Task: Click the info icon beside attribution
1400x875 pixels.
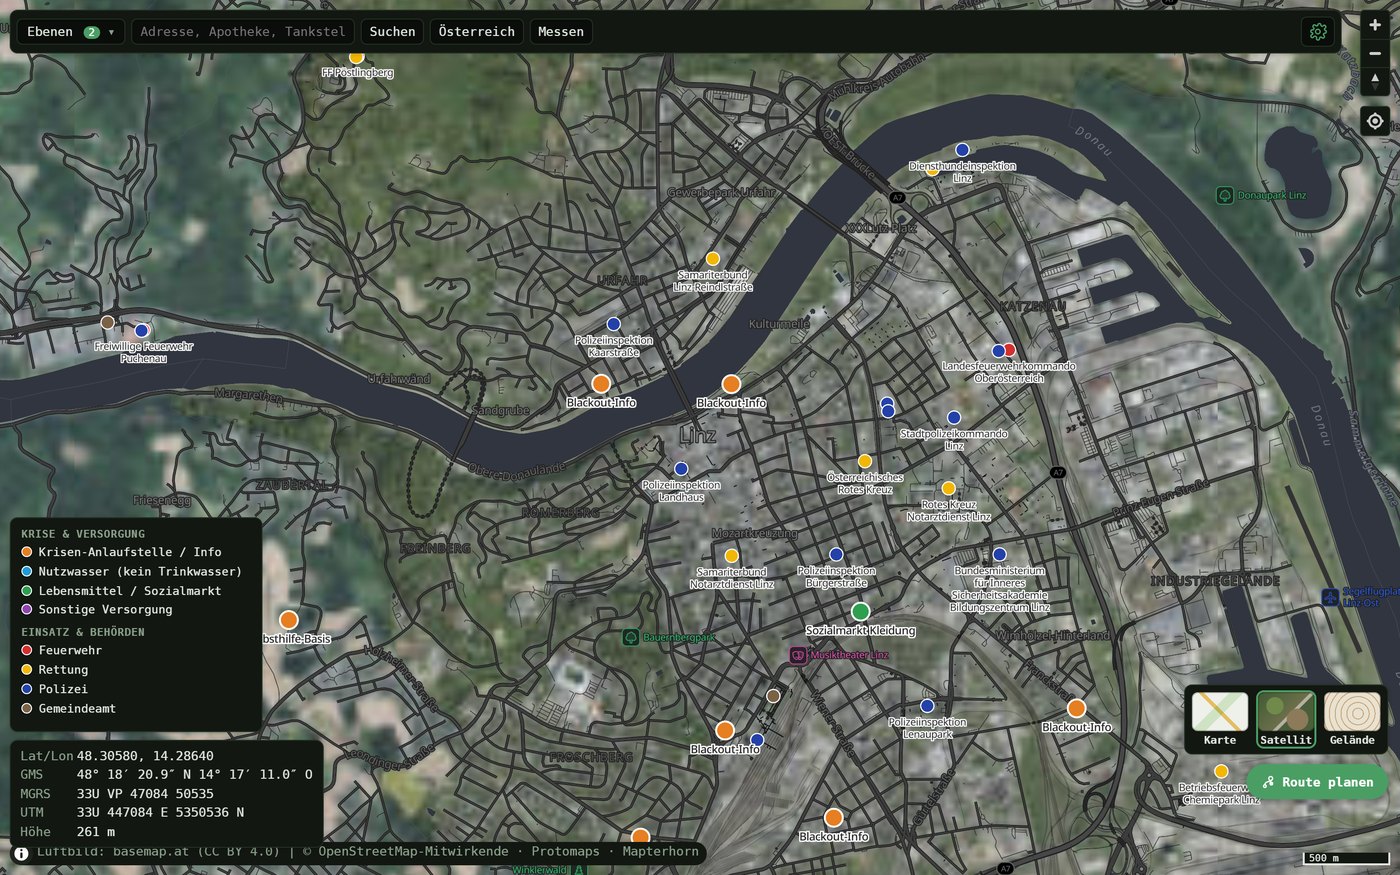Action: pos(21,853)
